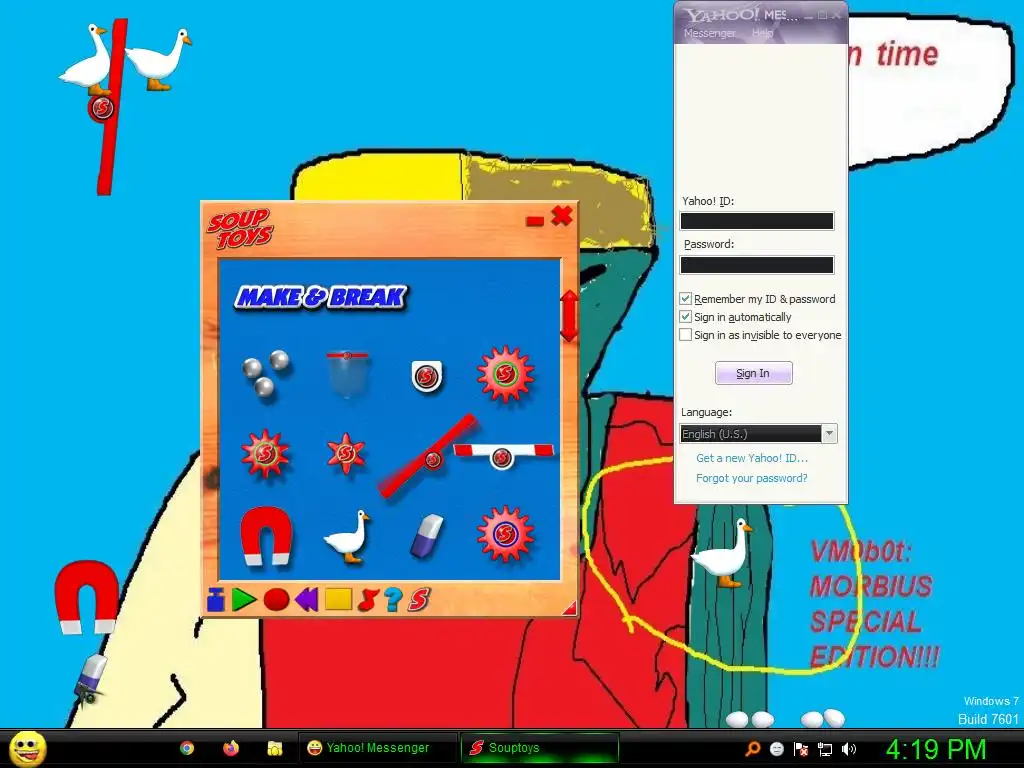
Task: Click the yellow stop square in Souptoys
Action: (x=338, y=600)
